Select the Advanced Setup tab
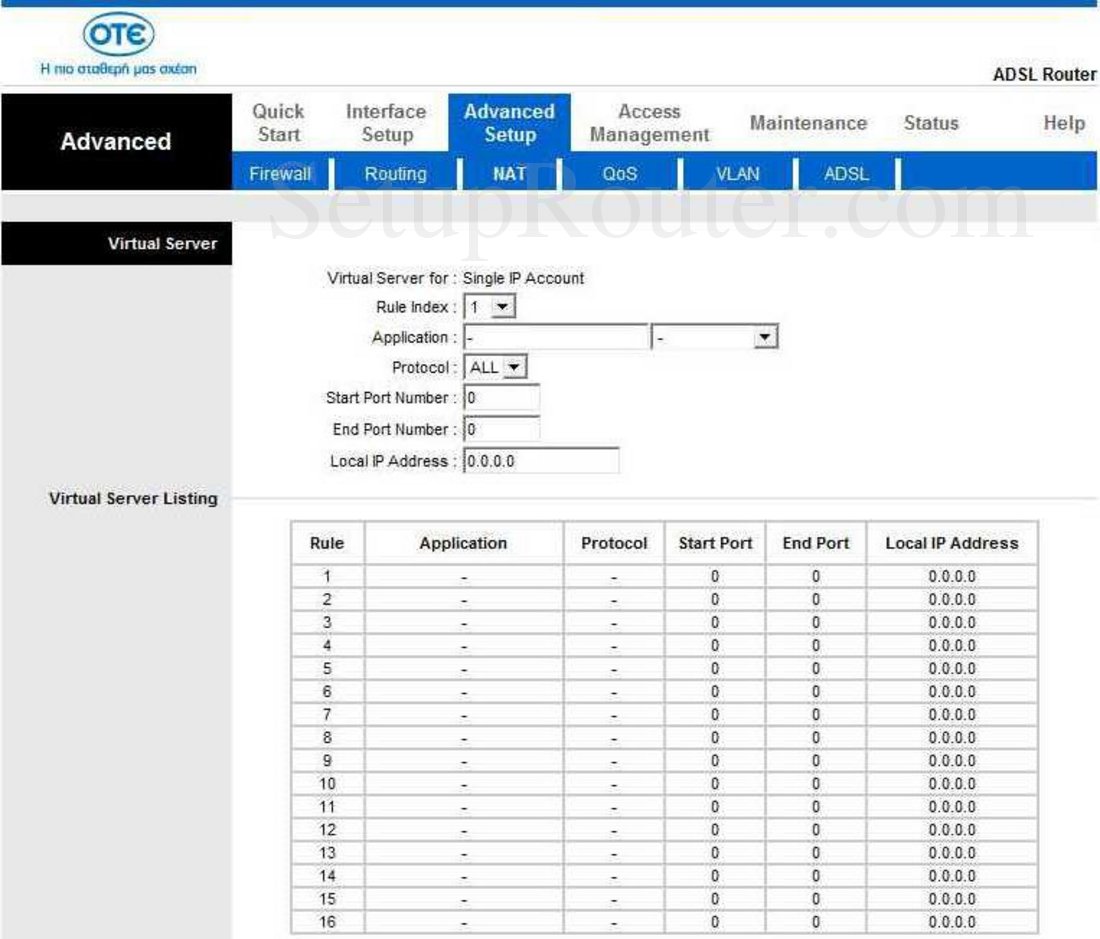 509,123
